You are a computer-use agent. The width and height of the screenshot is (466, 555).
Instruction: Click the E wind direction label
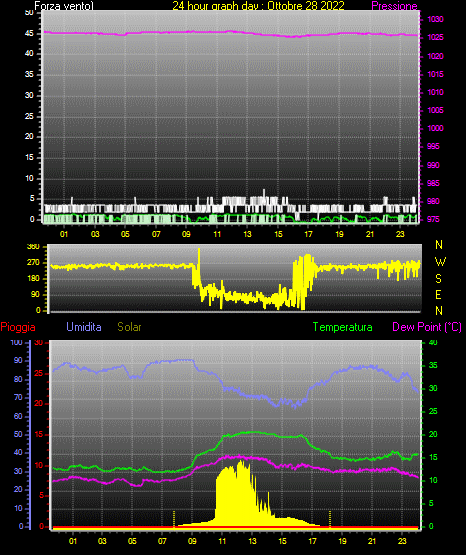(438, 294)
